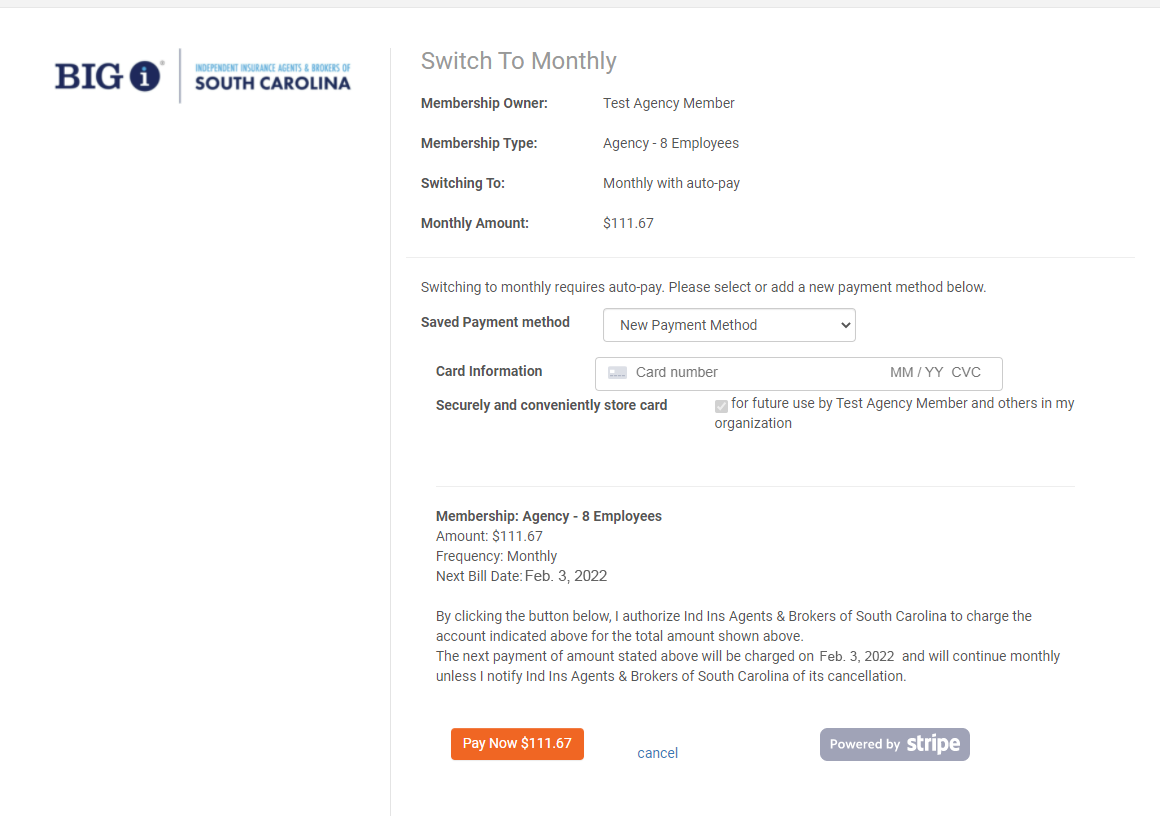
Task: Click the Powered by Stripe badge
Action: 894,744
